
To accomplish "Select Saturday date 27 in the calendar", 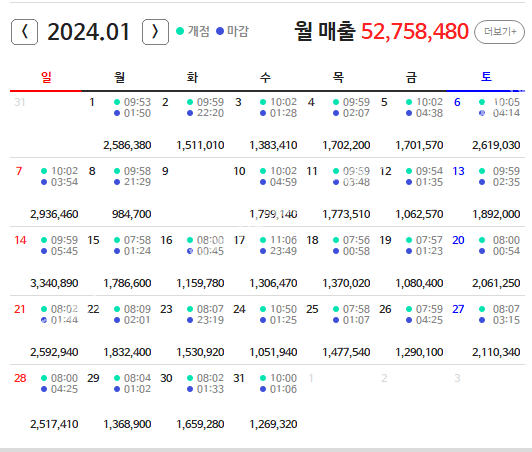I will tap(458, 309).
